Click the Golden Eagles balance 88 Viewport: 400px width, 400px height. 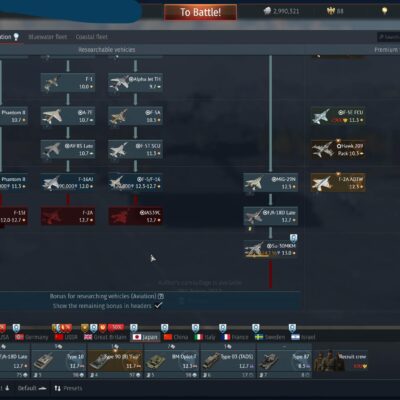pyautogui.click(x=335, y=11)
